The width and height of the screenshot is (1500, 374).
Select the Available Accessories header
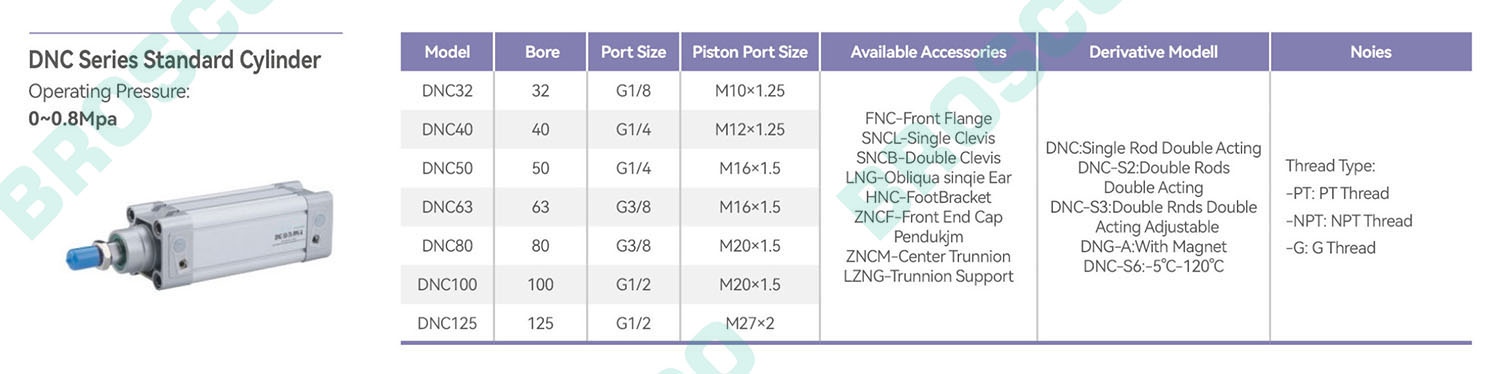pyautogui.click(x=928, y=52)
